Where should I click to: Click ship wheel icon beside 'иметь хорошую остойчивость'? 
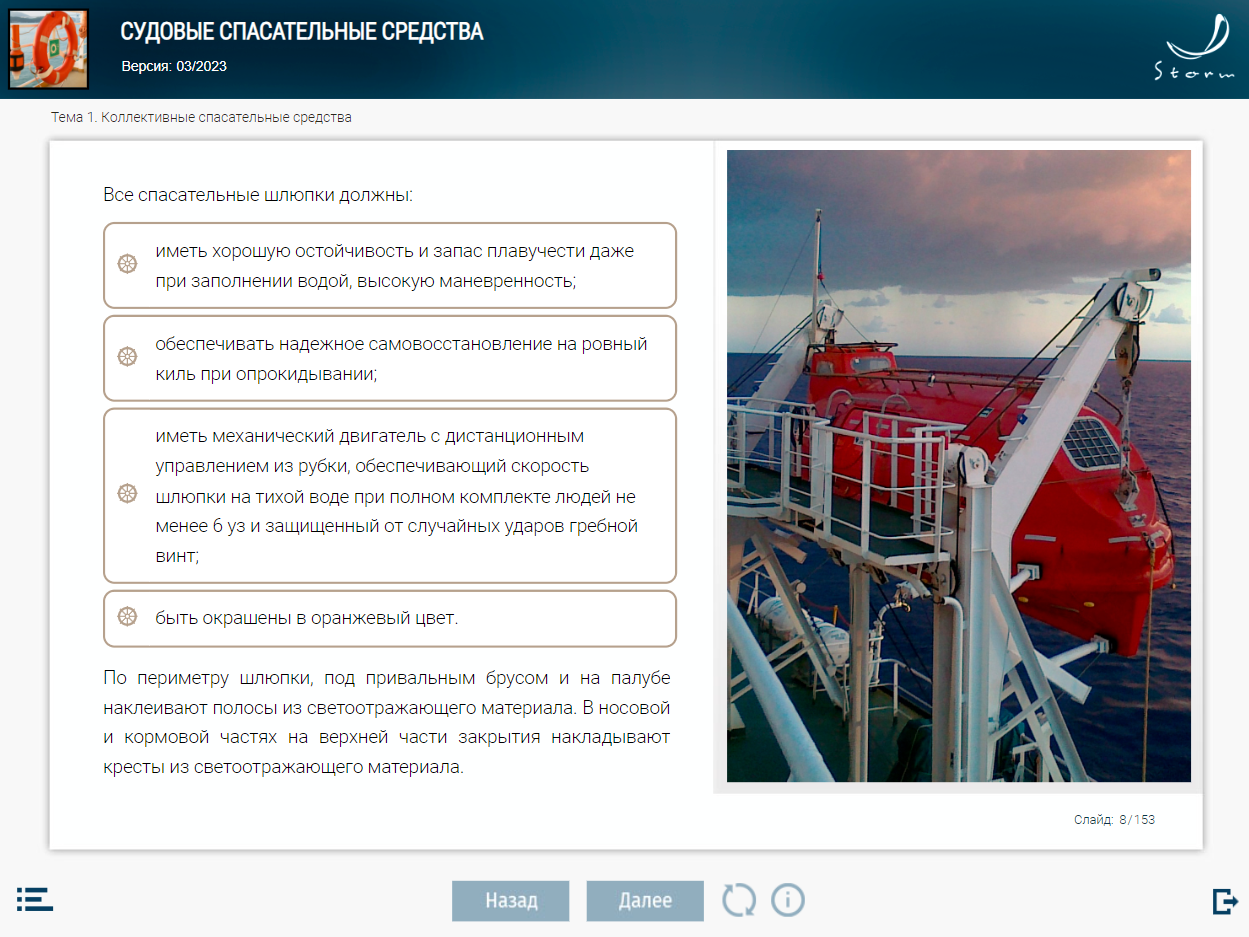tap(127, 265)
